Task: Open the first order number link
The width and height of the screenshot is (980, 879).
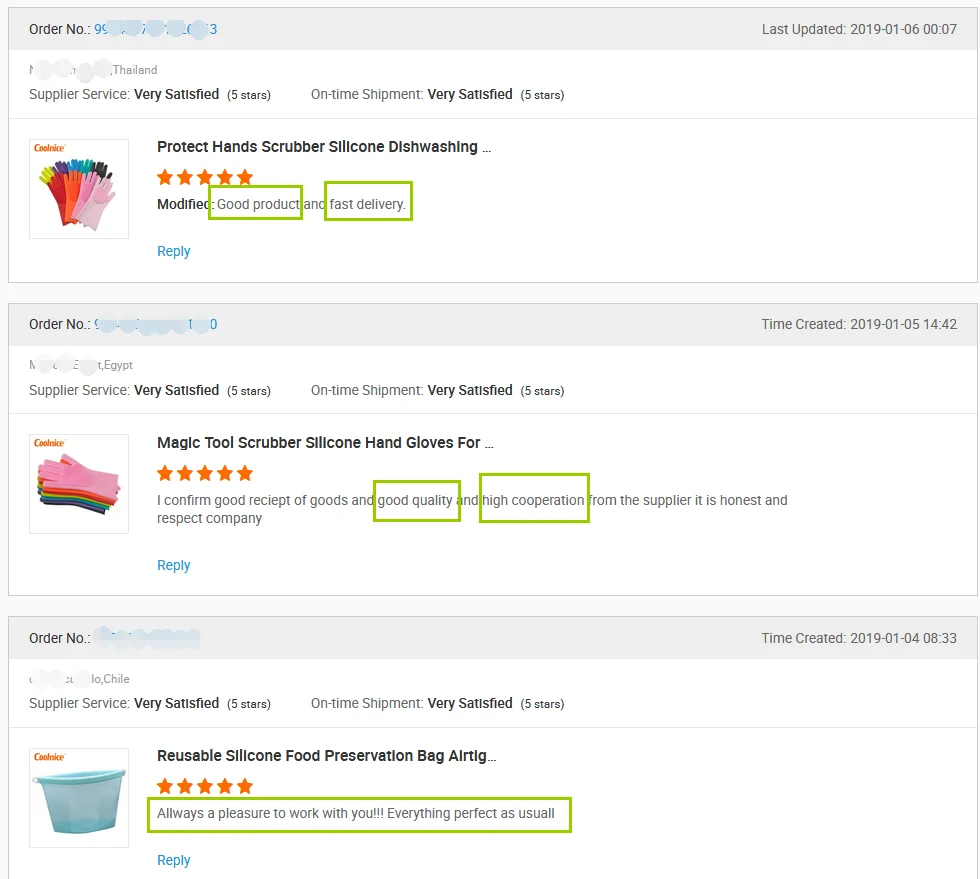Action: [155, 29]
